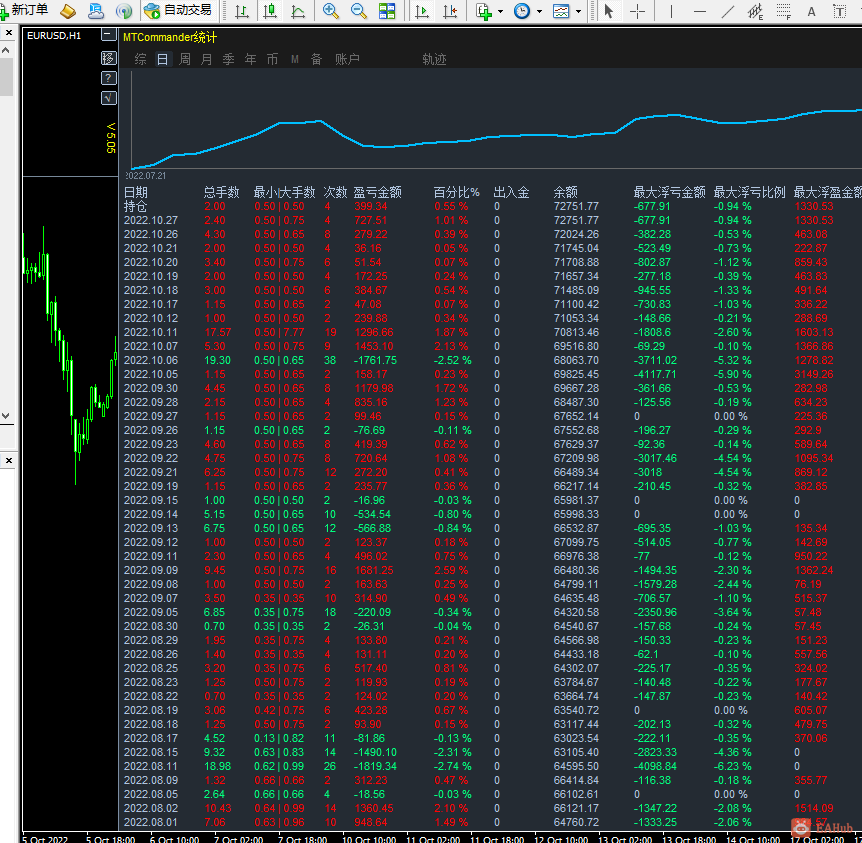
Task: Open the Signals radio-wave icon
Action: [124, 10]
